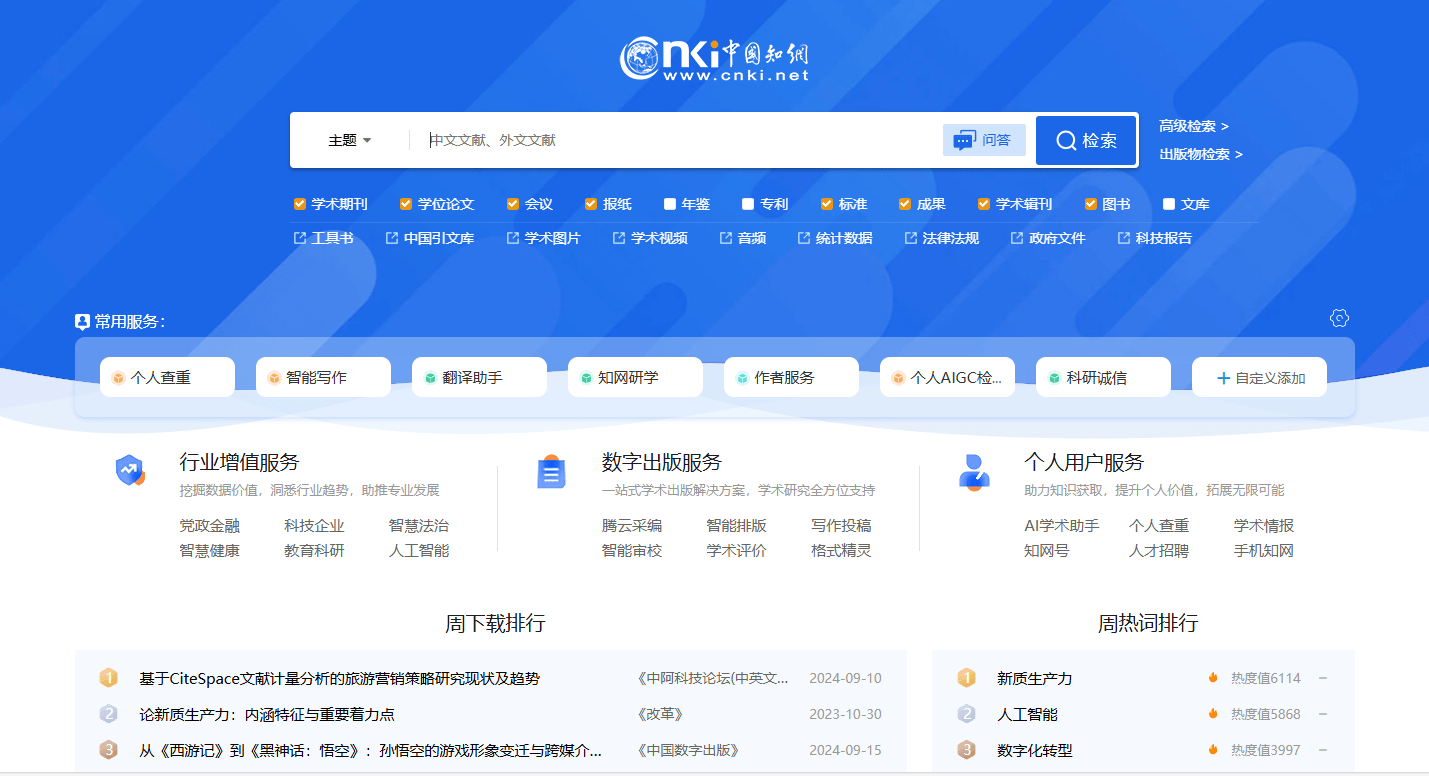Viewport: 1429px width, 776px height.
Task: Open the AI学术助手 link
Action: [x=1061, y=525]
